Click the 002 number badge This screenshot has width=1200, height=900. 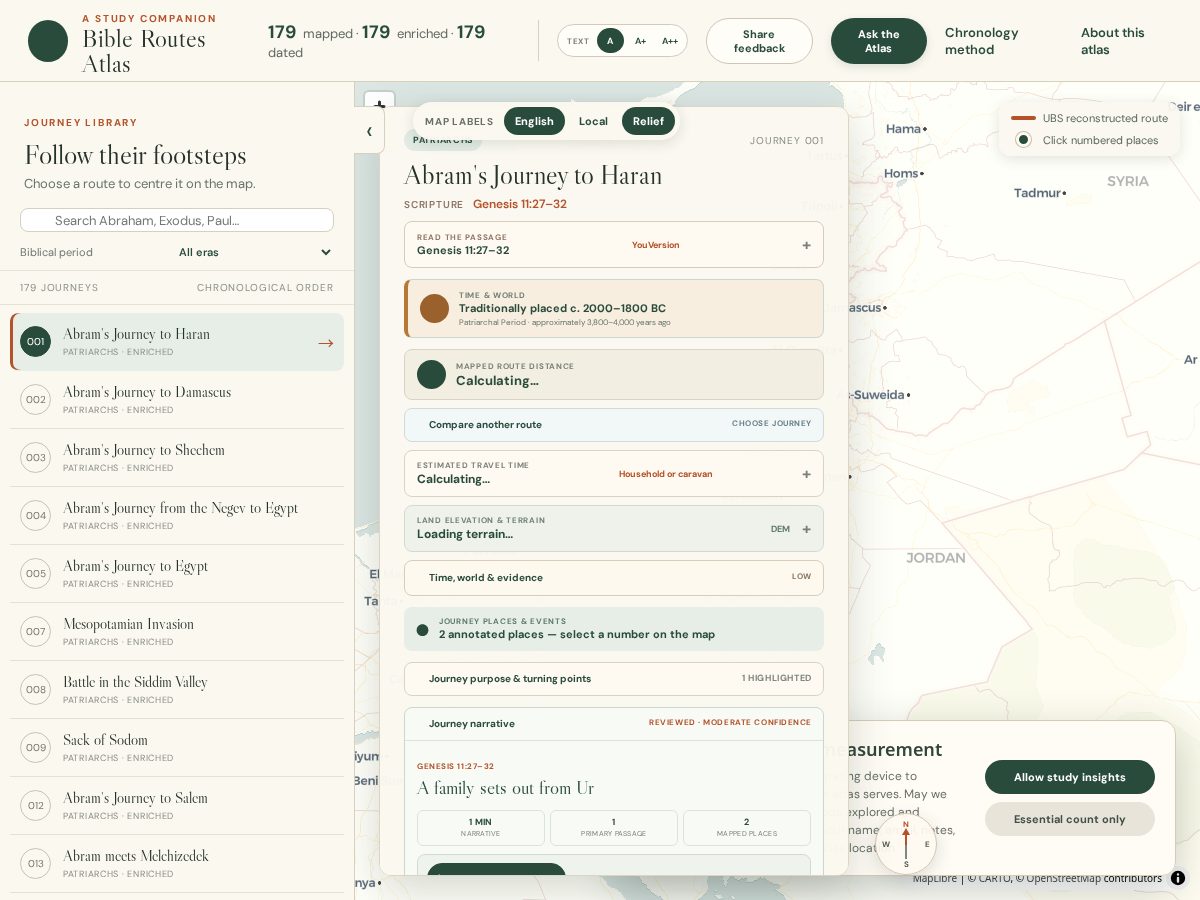(x=36, y=400)
